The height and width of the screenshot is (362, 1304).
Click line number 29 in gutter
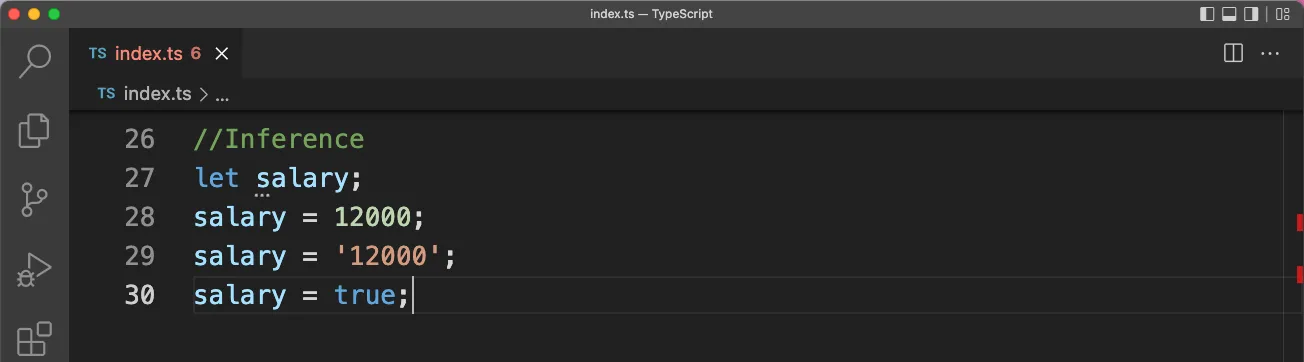coord(140,256)
